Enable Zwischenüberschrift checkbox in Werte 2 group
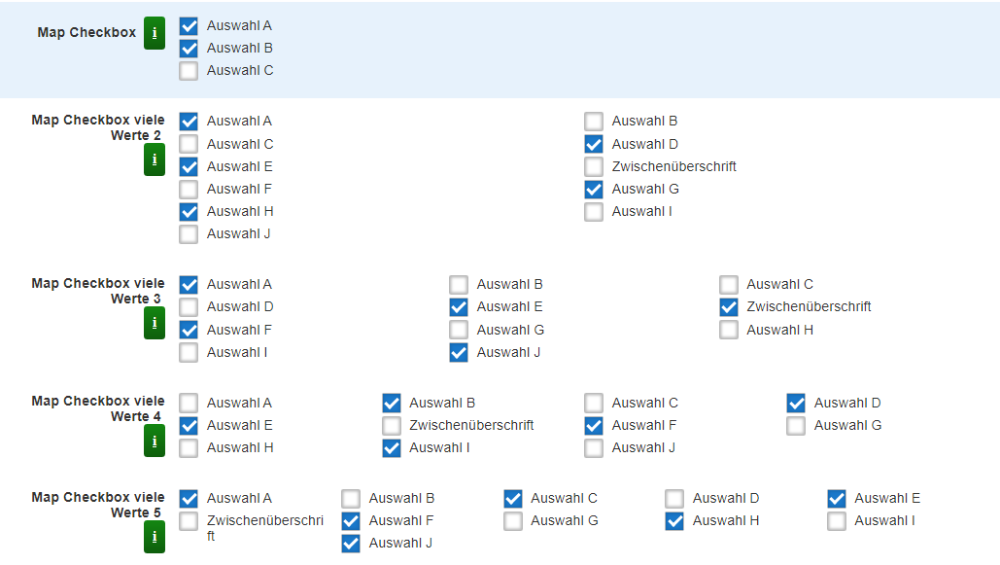 coord(594,167)
